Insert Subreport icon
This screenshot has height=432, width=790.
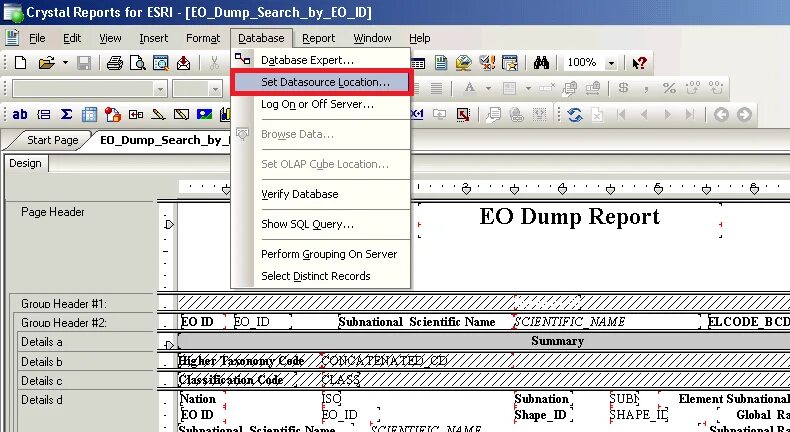136,115
